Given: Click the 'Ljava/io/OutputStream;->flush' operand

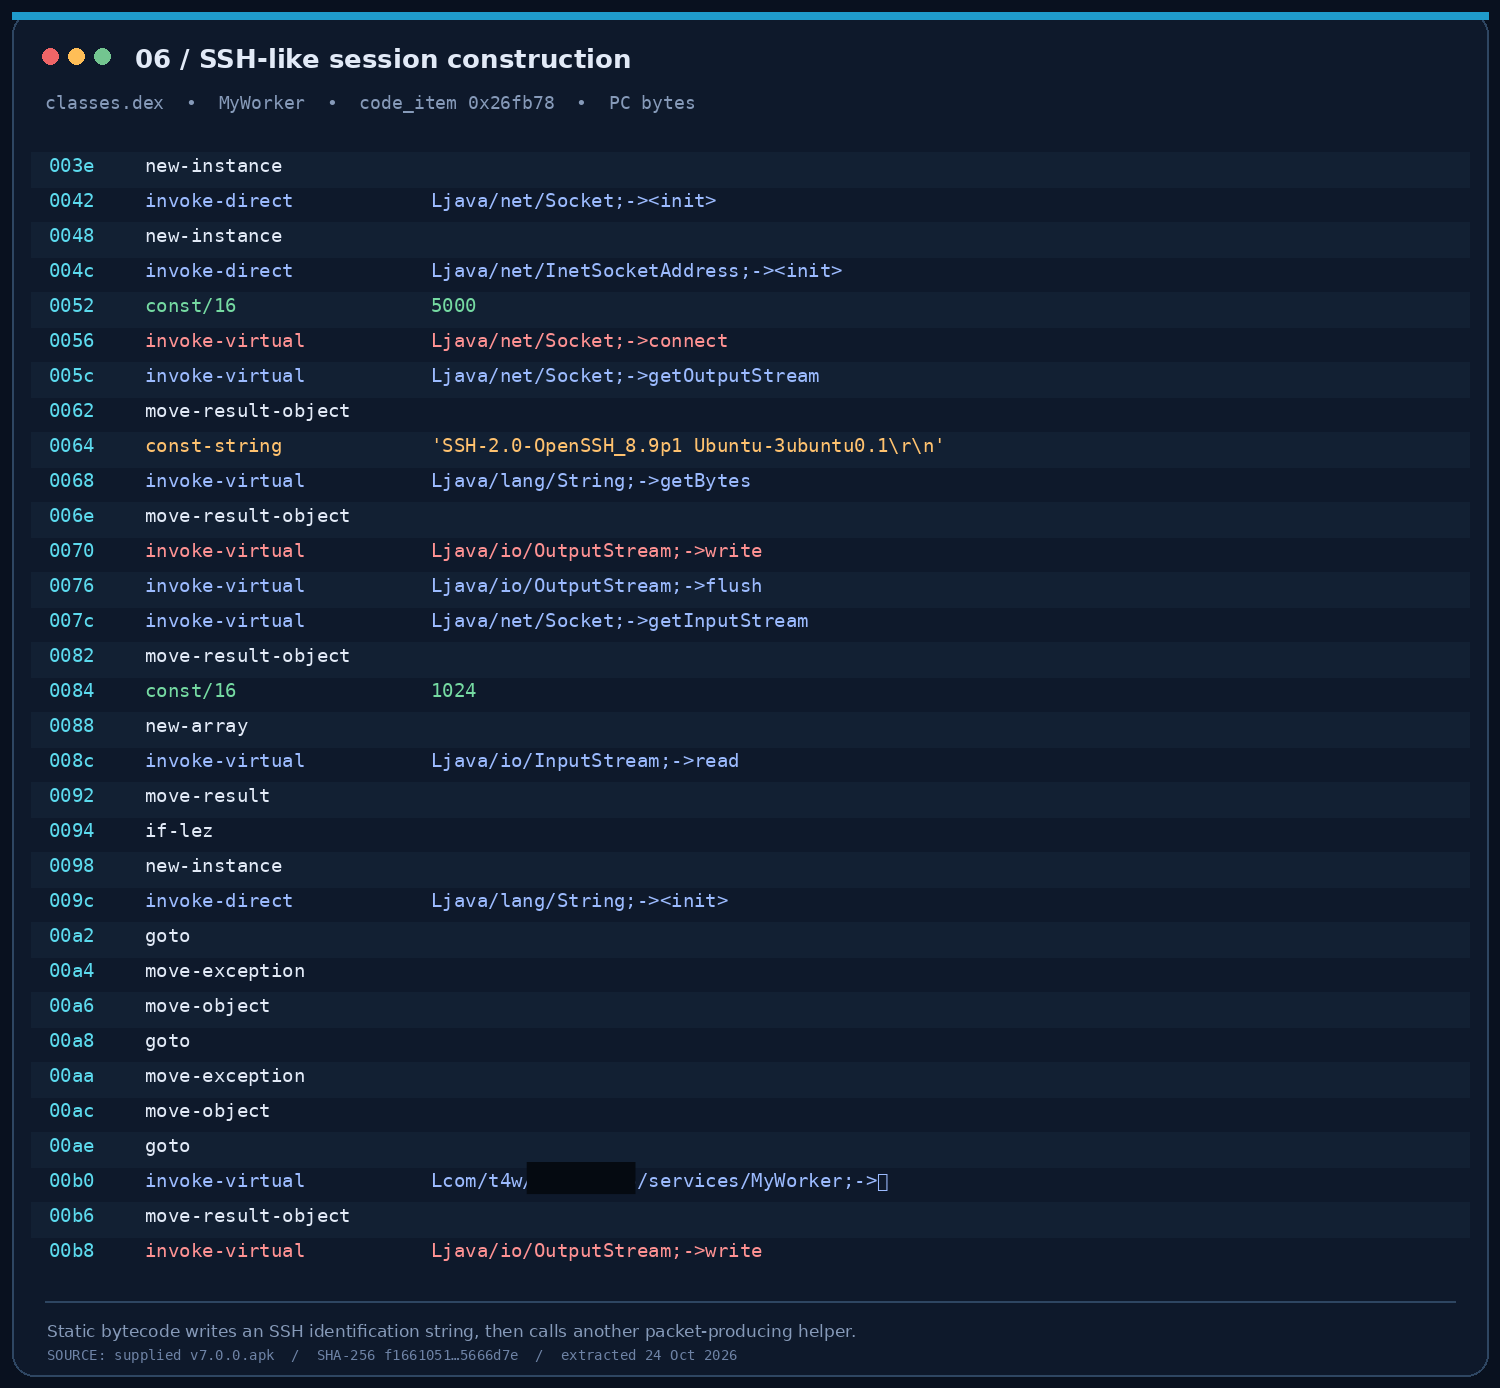Looking at the screenshot, I should click(x=597, y=586).
